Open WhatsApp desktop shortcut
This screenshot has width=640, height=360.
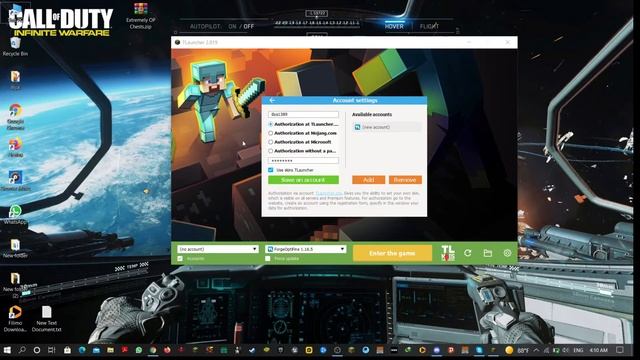(x=15, y=215)
